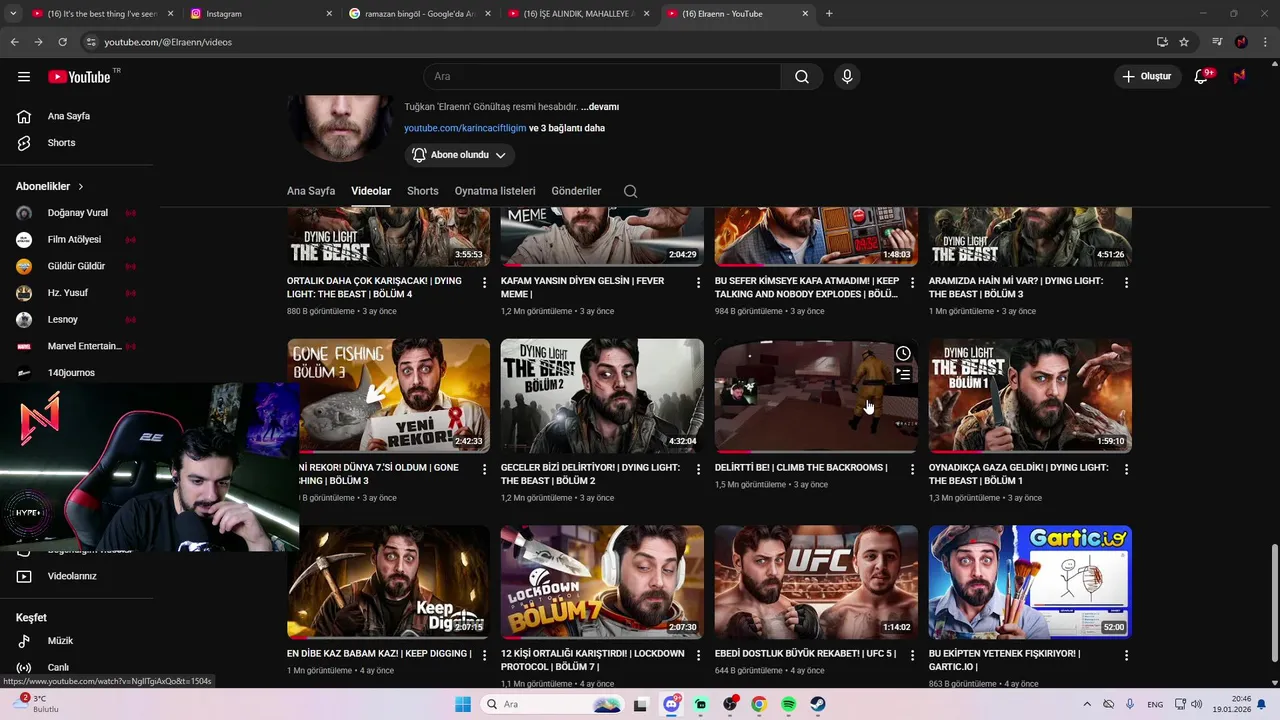This screenshot has height=720, width=1280.
Task: Click the Chrome address bar URL
Action: click(168, 42)
